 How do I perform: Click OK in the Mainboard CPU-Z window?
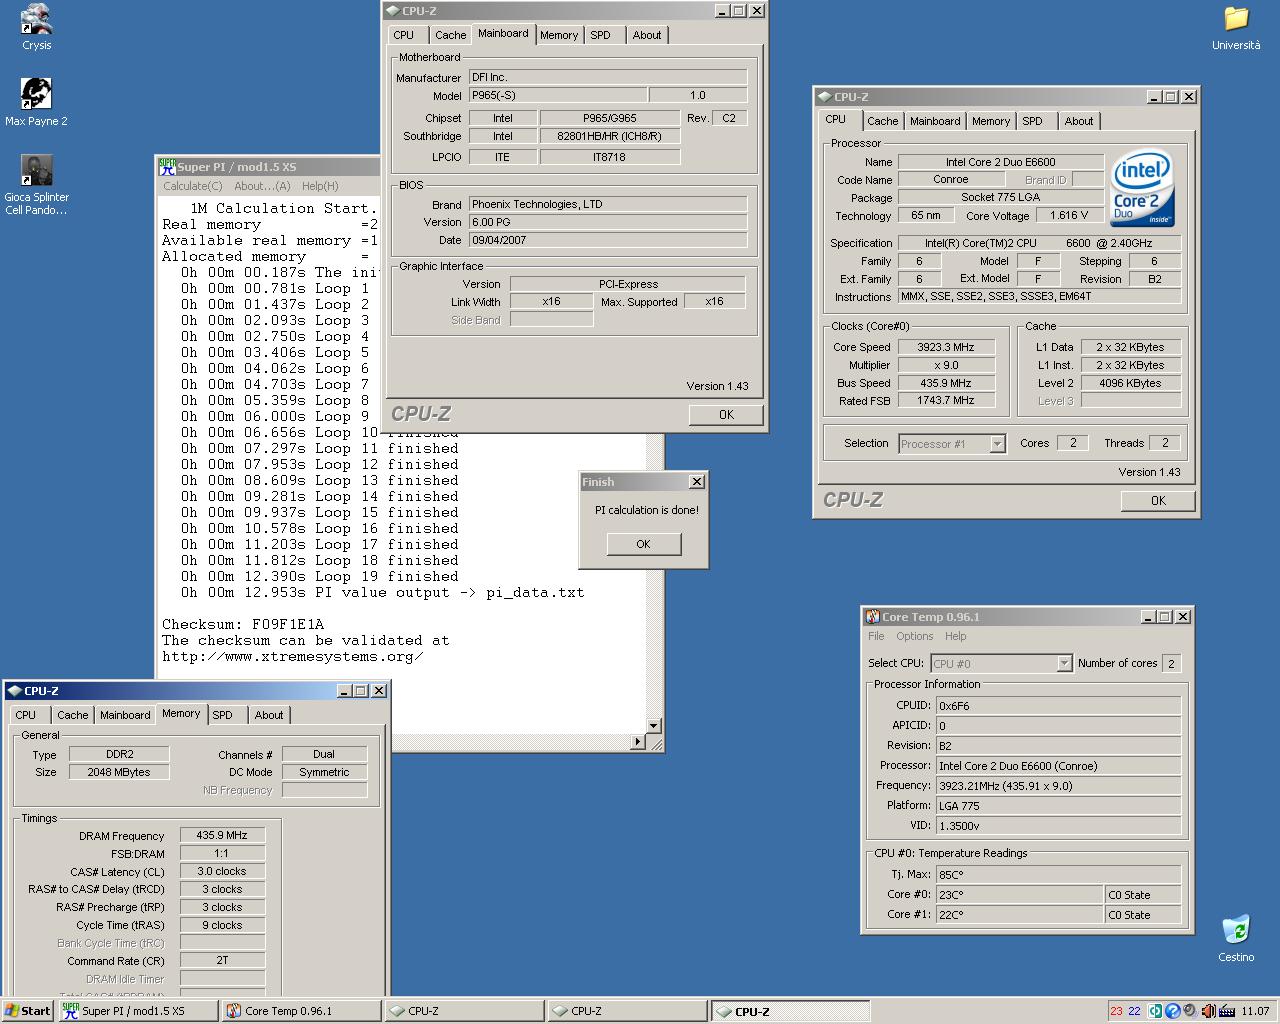tap(726, 415)
